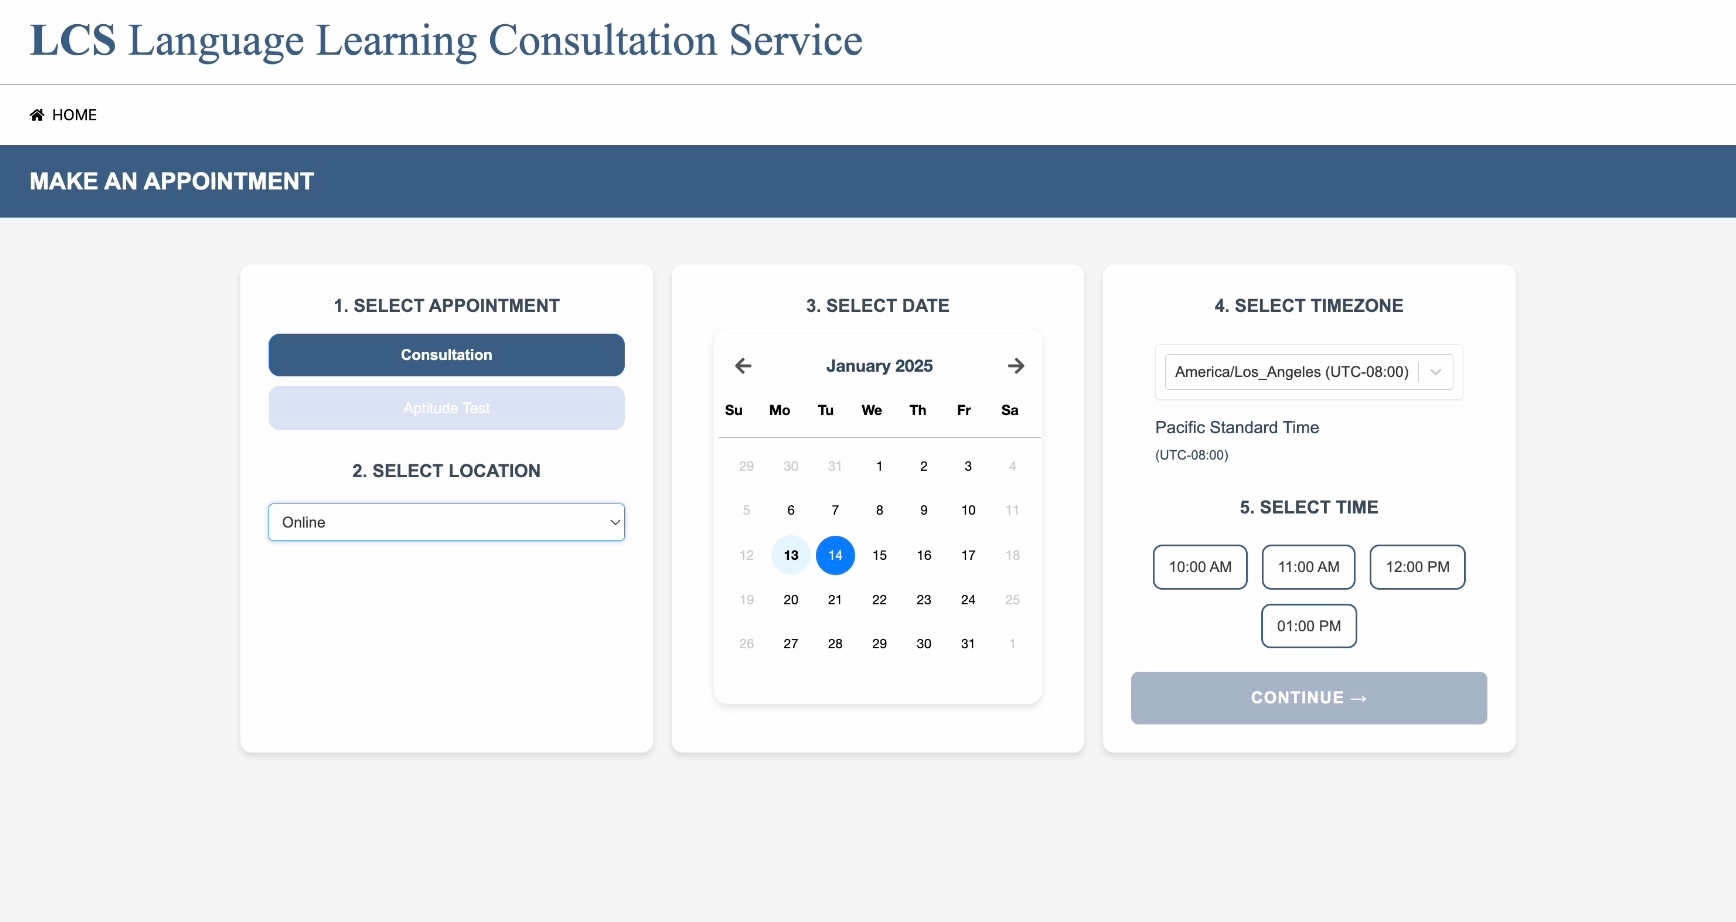The image size is (1736, 922).
Task: Expand the Online location dropdown
Action: pos(446,522)
